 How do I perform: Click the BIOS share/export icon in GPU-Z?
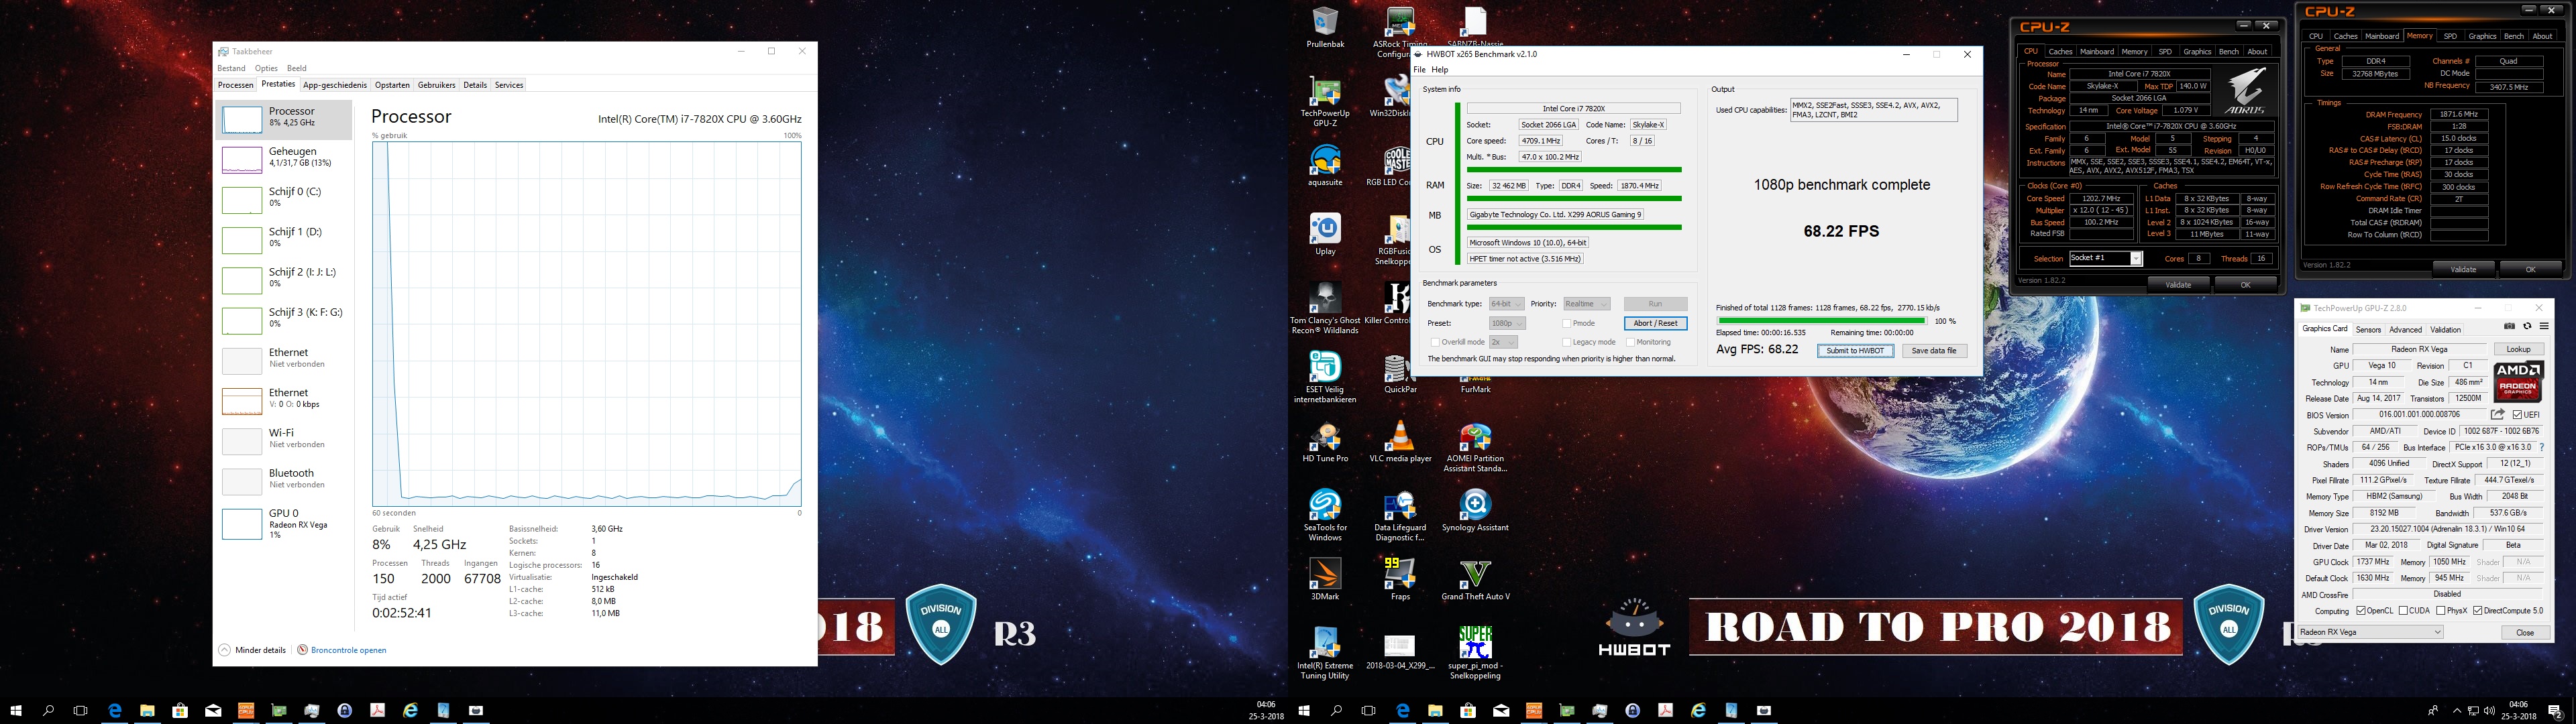pyautogui.click(x=2498, y=414)
